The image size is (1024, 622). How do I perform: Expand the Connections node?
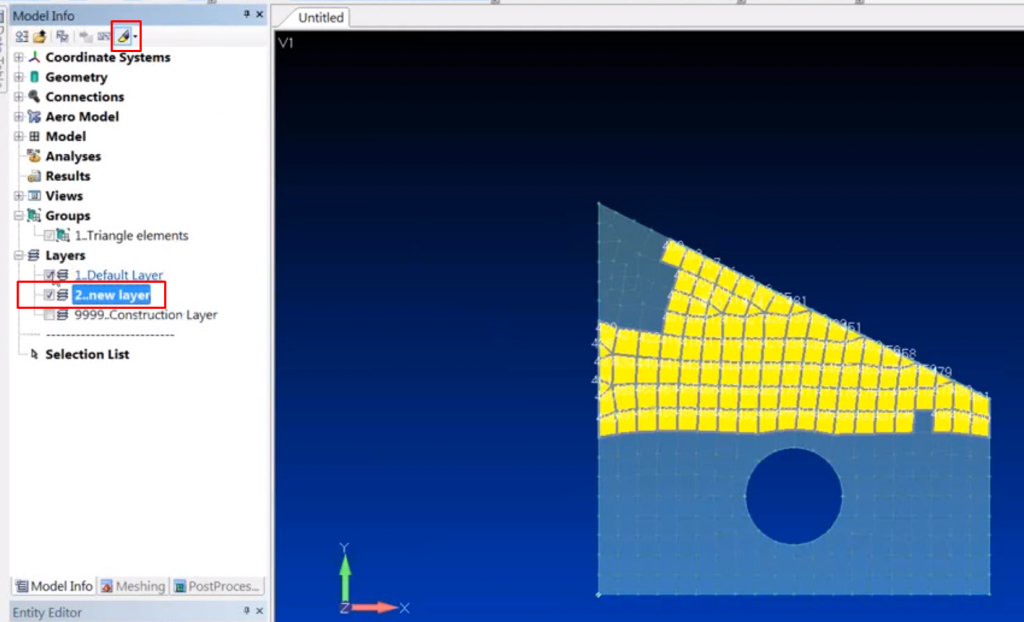coord(19,97)
